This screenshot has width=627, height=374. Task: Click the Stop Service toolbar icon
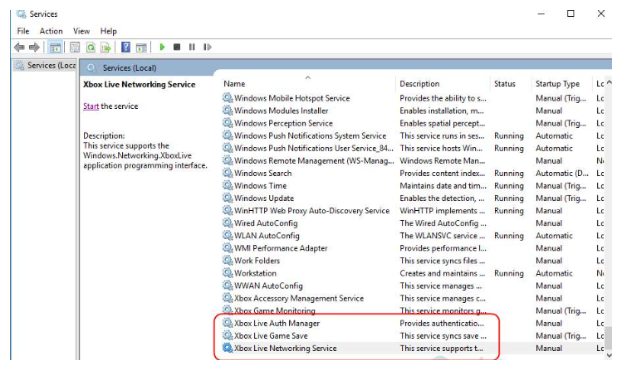point(177,47)
